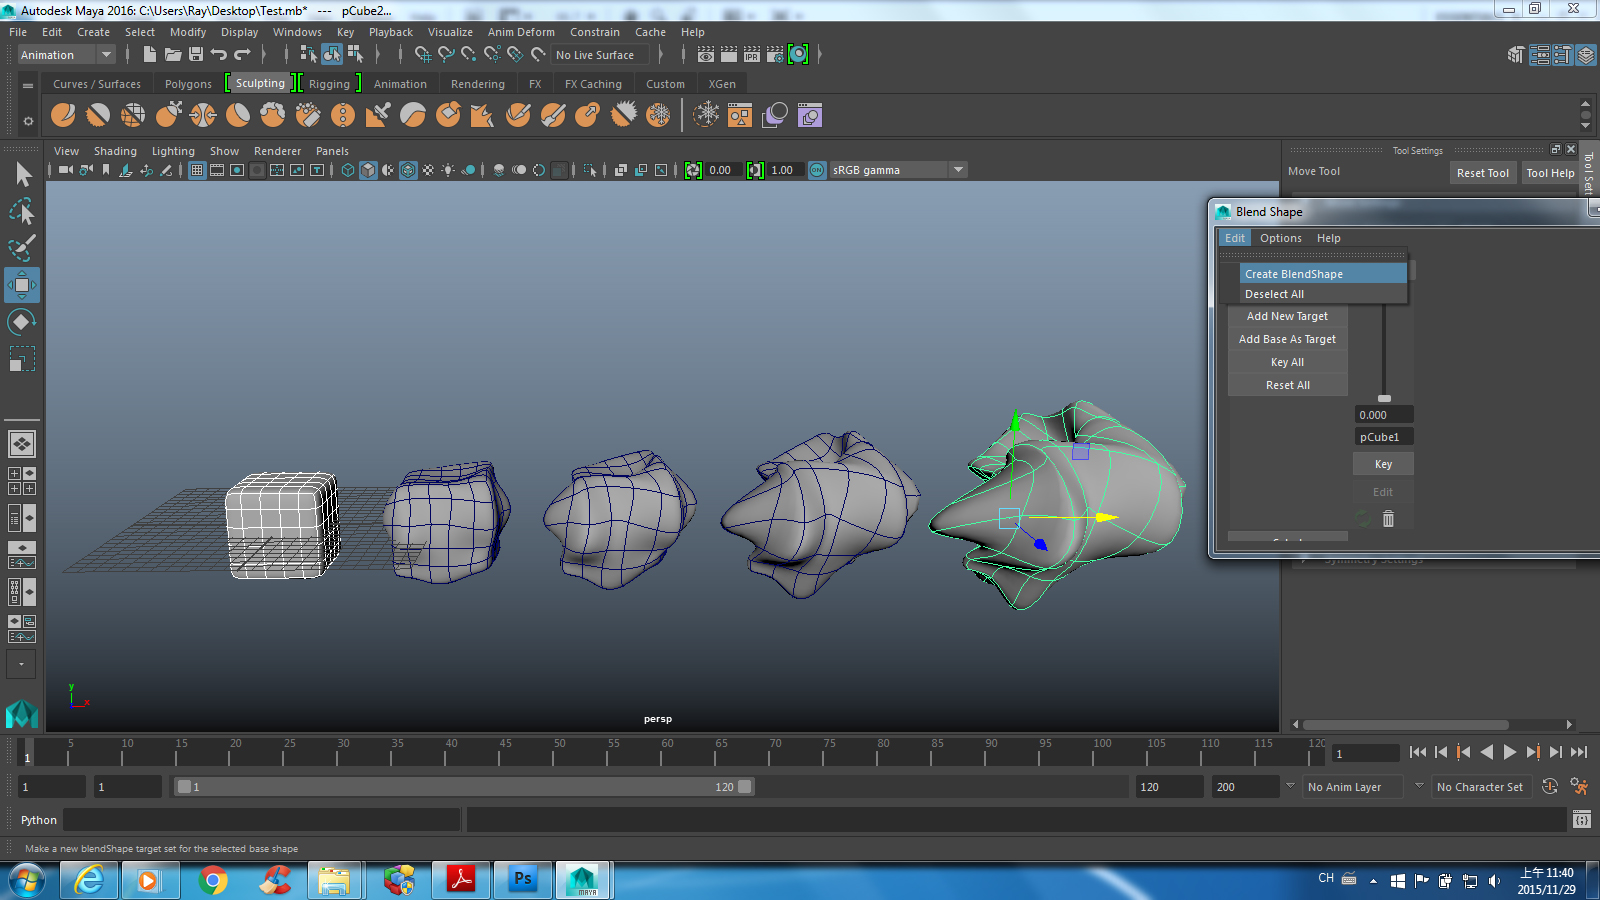Choose the Freeze tool with snowflake icon

click(x=658, y=115)
